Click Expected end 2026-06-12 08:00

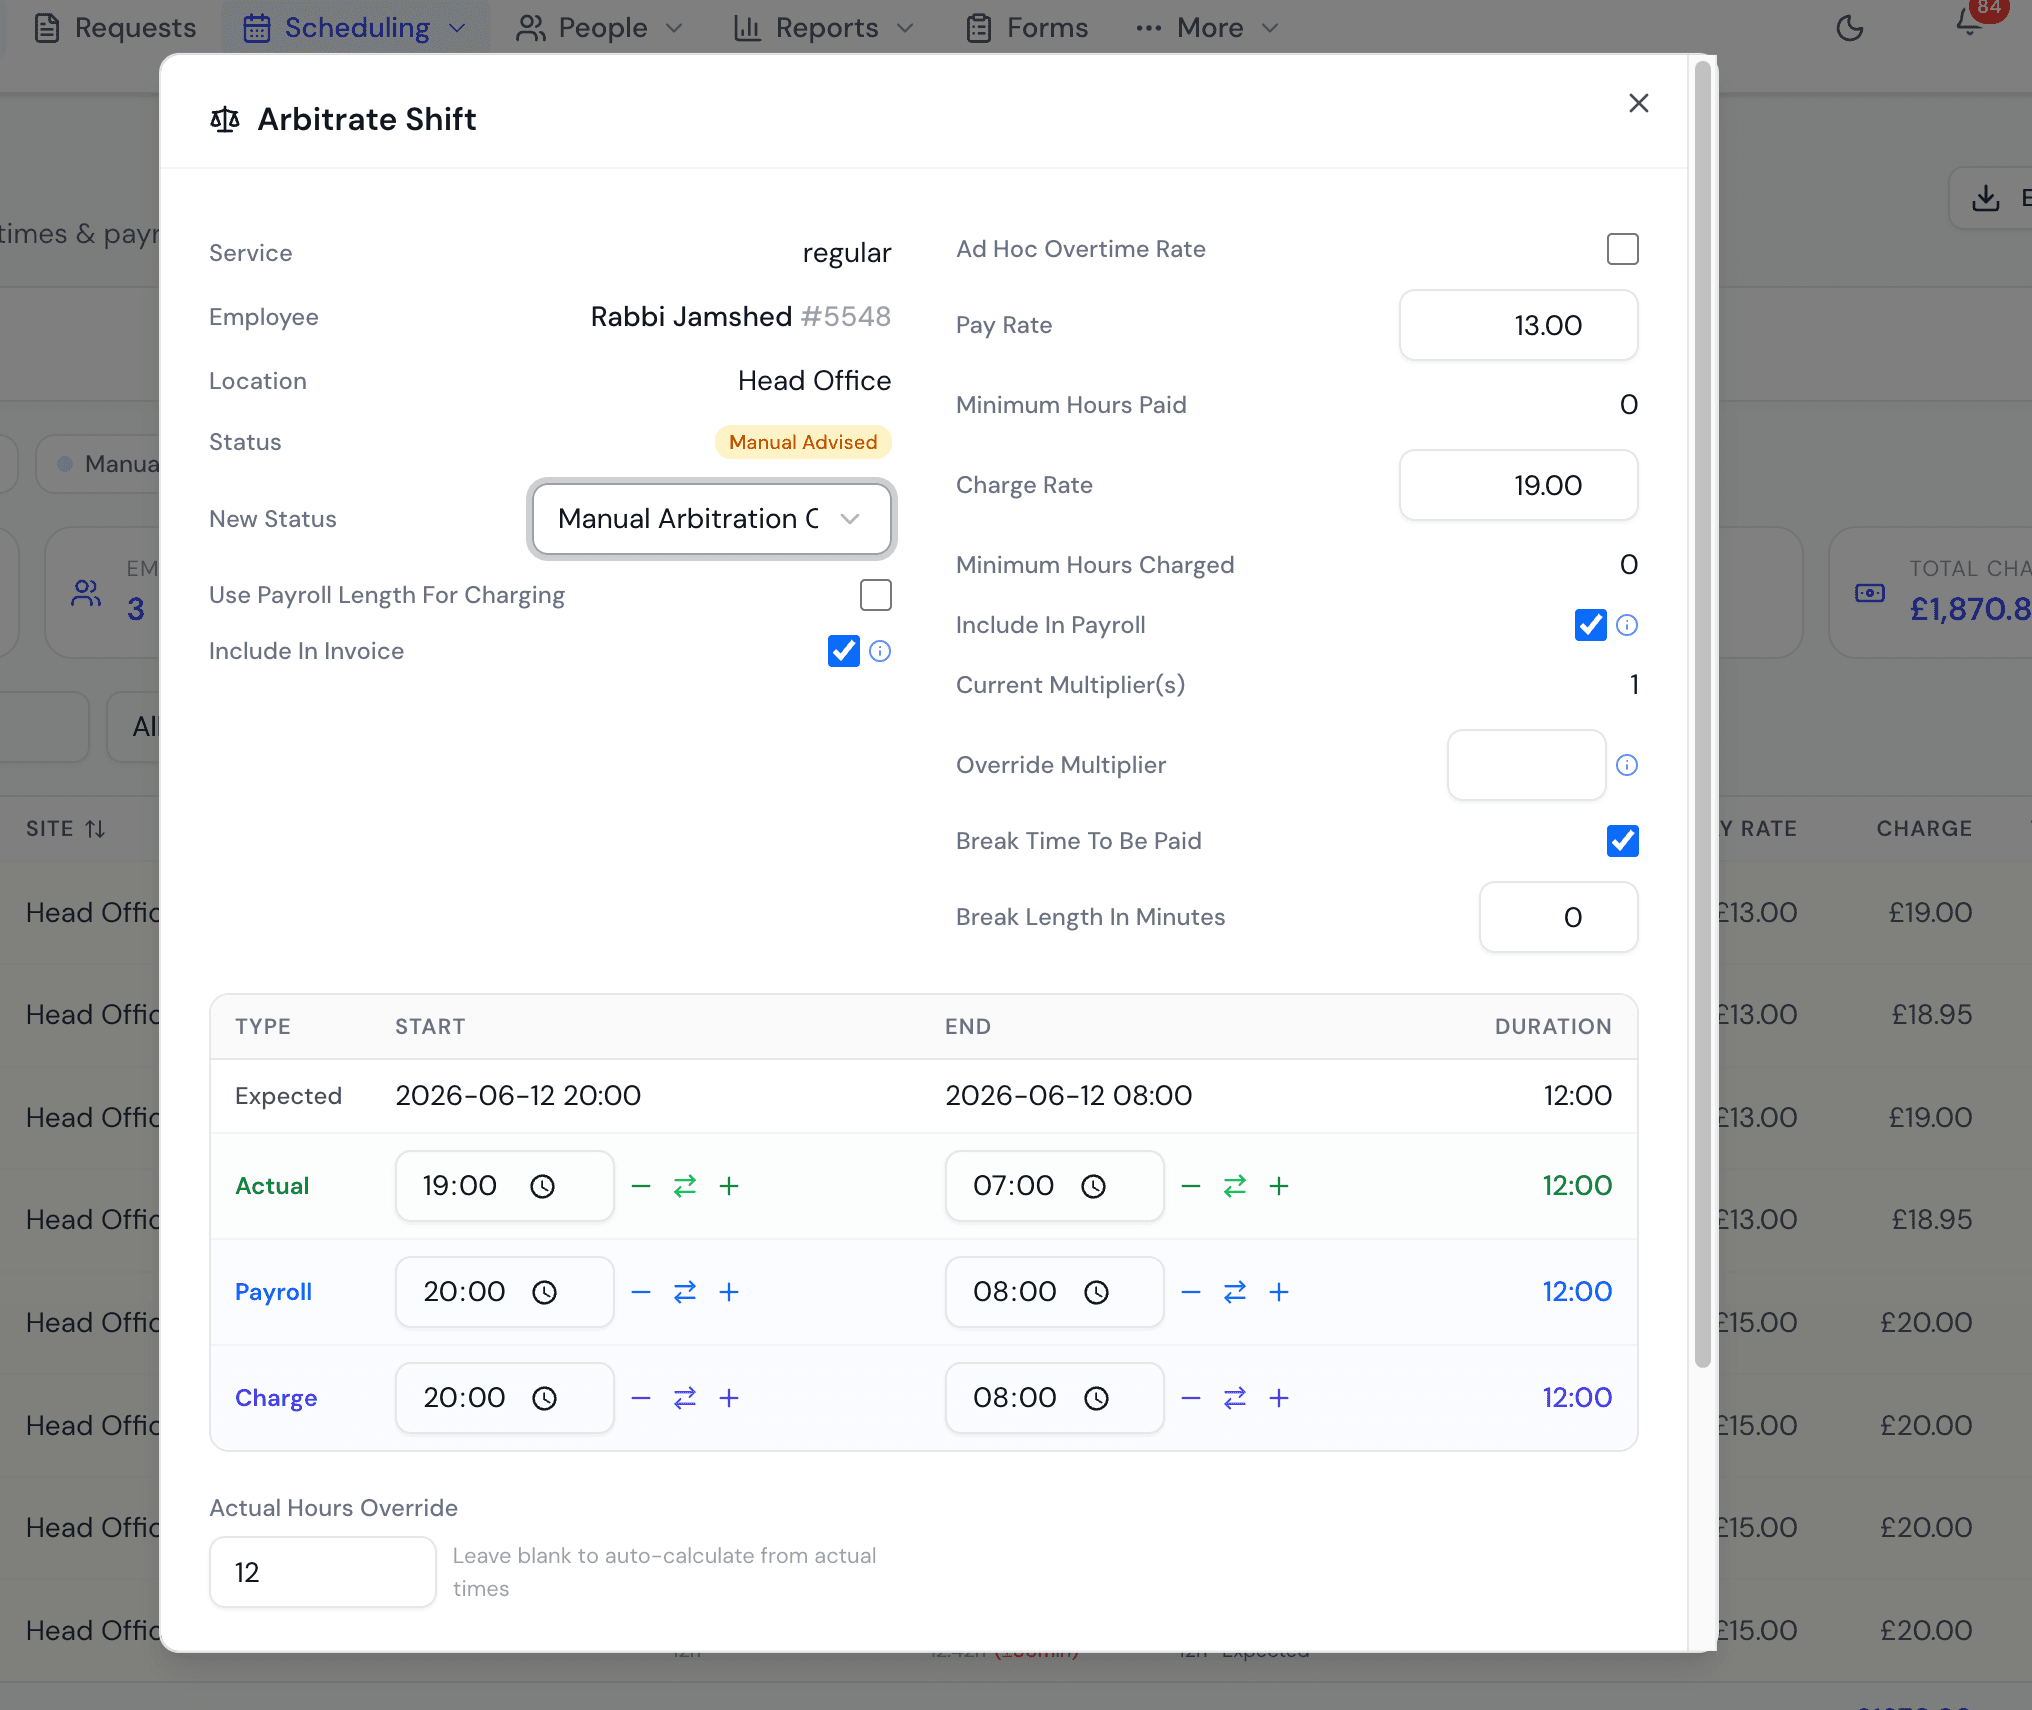pyautogui.click(x=1069, y=1096)
